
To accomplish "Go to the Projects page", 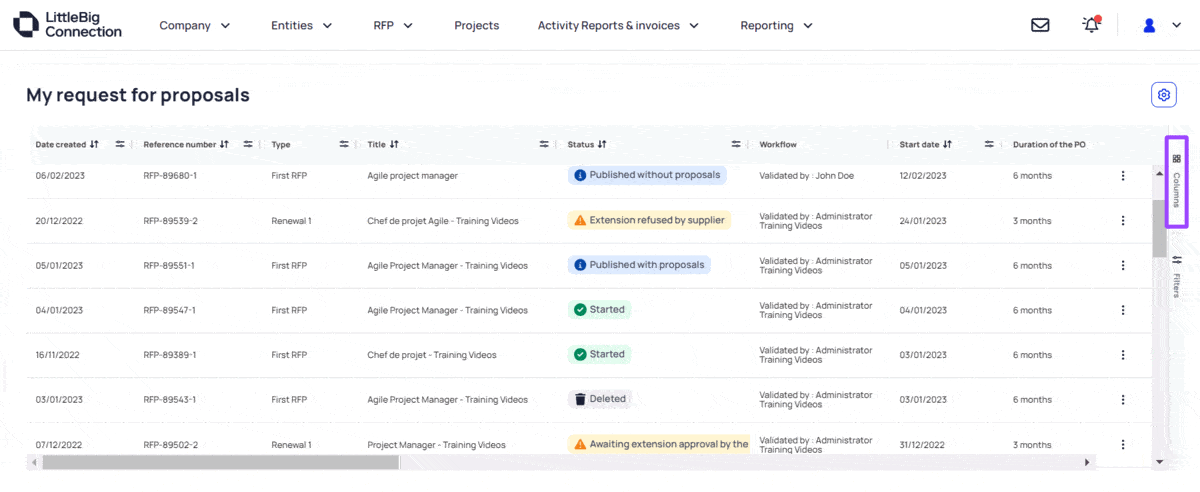I will (476, 26).
